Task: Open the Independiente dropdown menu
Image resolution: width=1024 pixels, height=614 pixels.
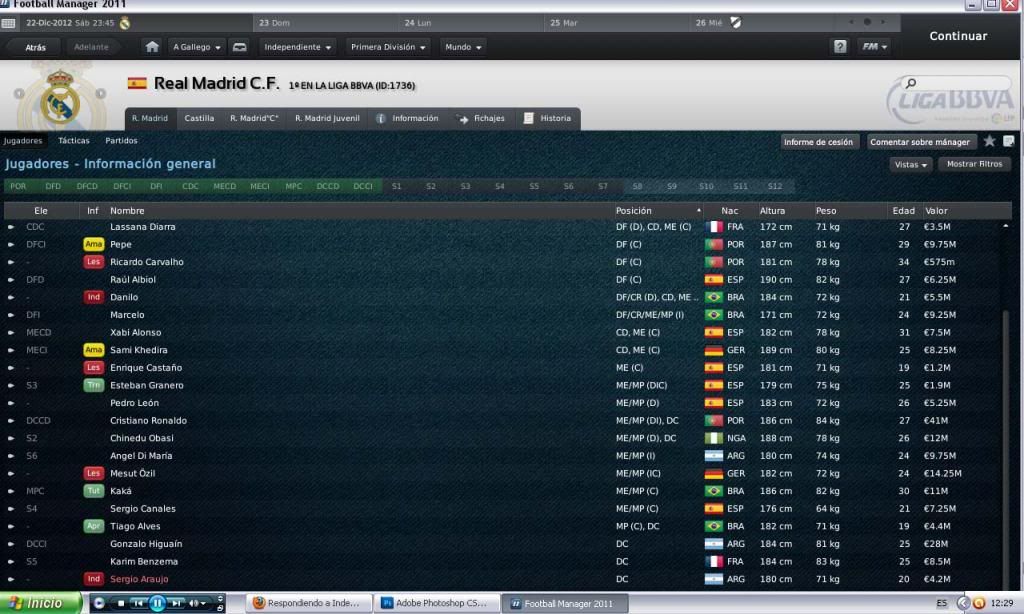Action: click(297, 47)
